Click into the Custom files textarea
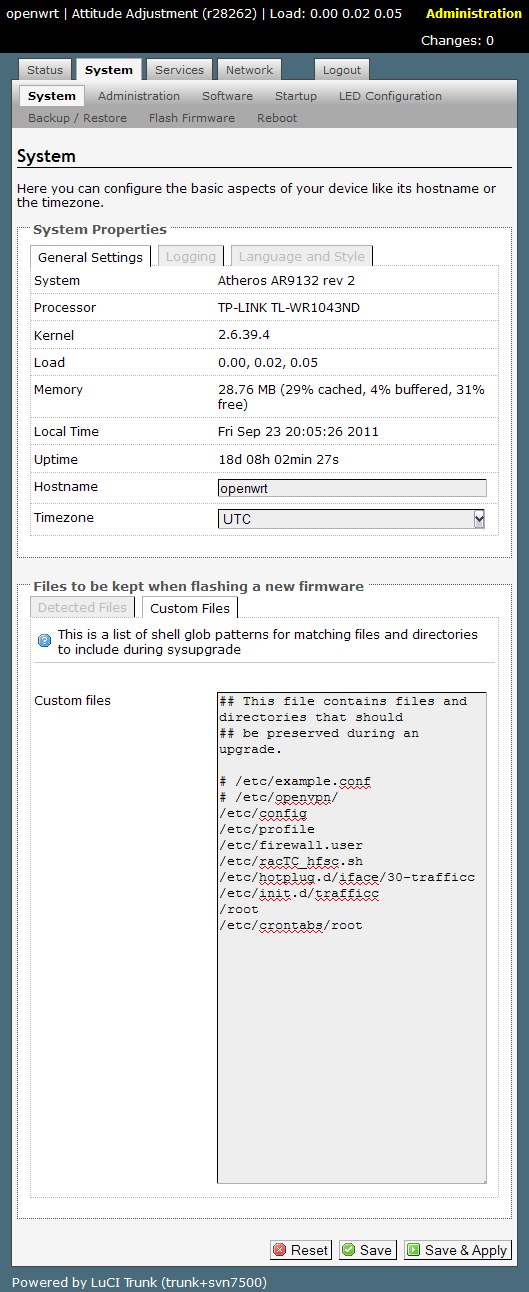Image resolution: width=529 pixels, height=1292 pixels. (x=352, y=938)
